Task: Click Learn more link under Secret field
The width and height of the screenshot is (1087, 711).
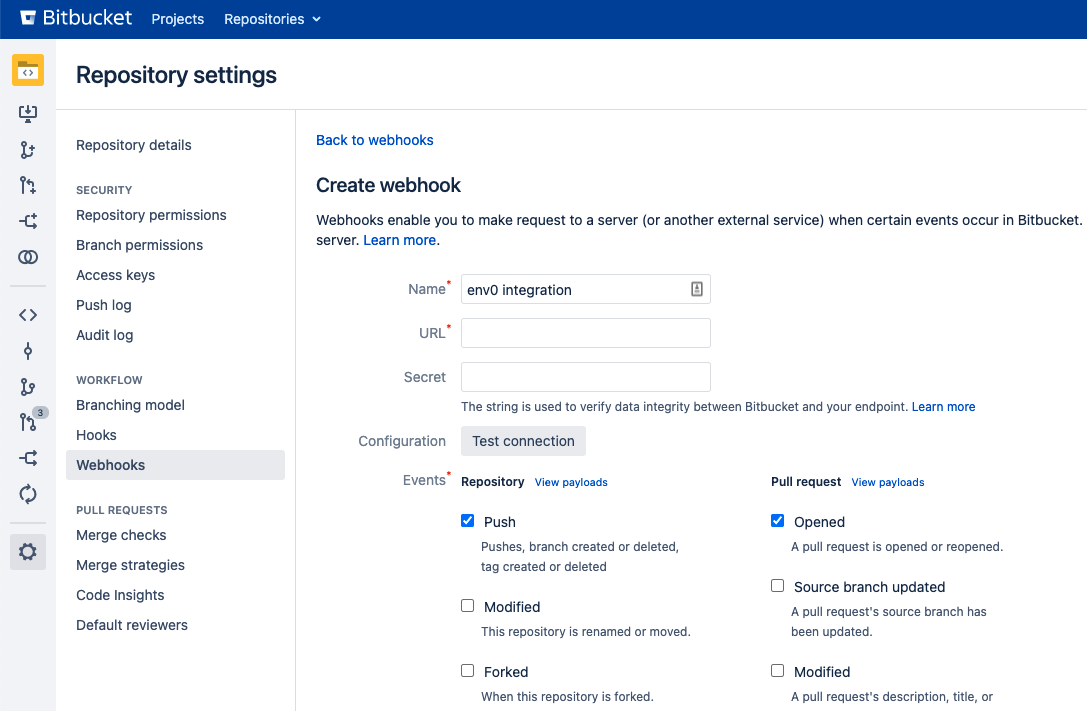Action: (943, 407)
